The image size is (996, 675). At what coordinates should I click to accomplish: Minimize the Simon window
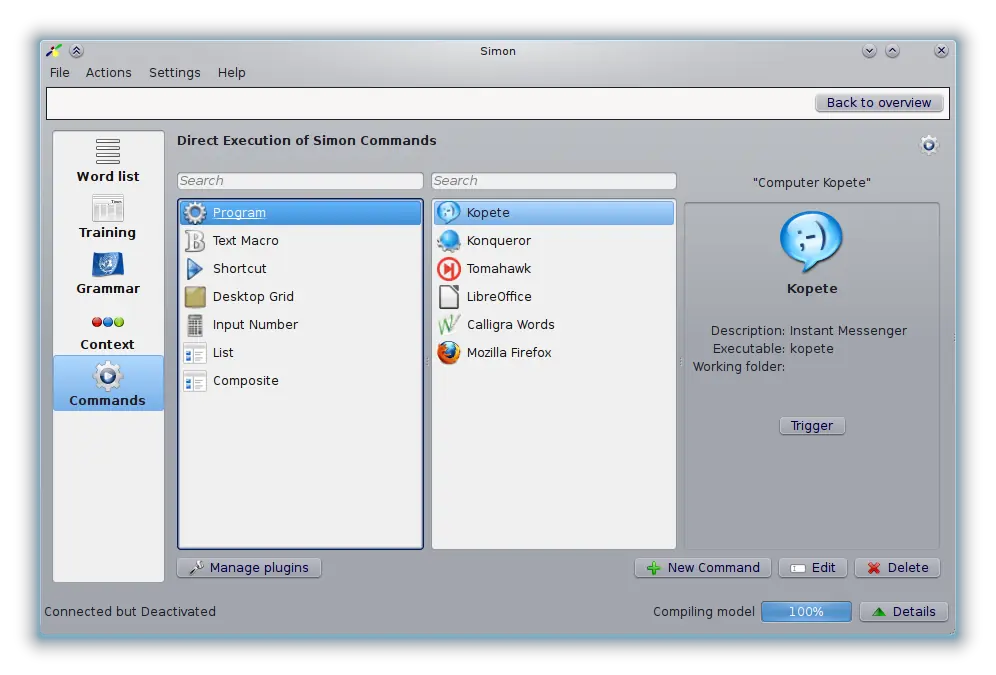tap(869, 51)
